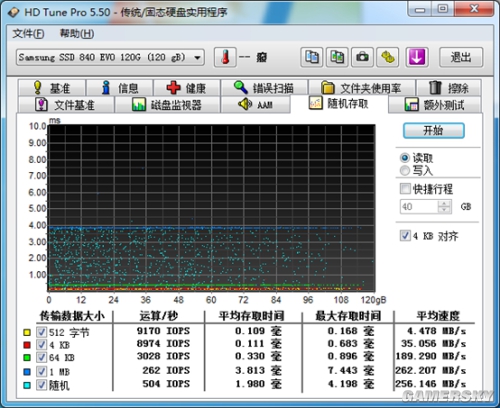Open the options gear icon
The image size is (500, 408).
(x=388, y=57)
